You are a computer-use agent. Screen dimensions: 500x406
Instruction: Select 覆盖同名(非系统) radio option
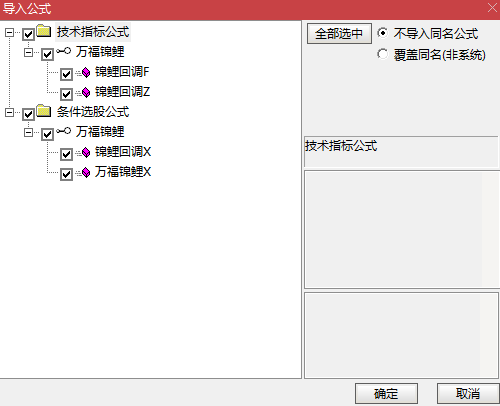(383, 54)
